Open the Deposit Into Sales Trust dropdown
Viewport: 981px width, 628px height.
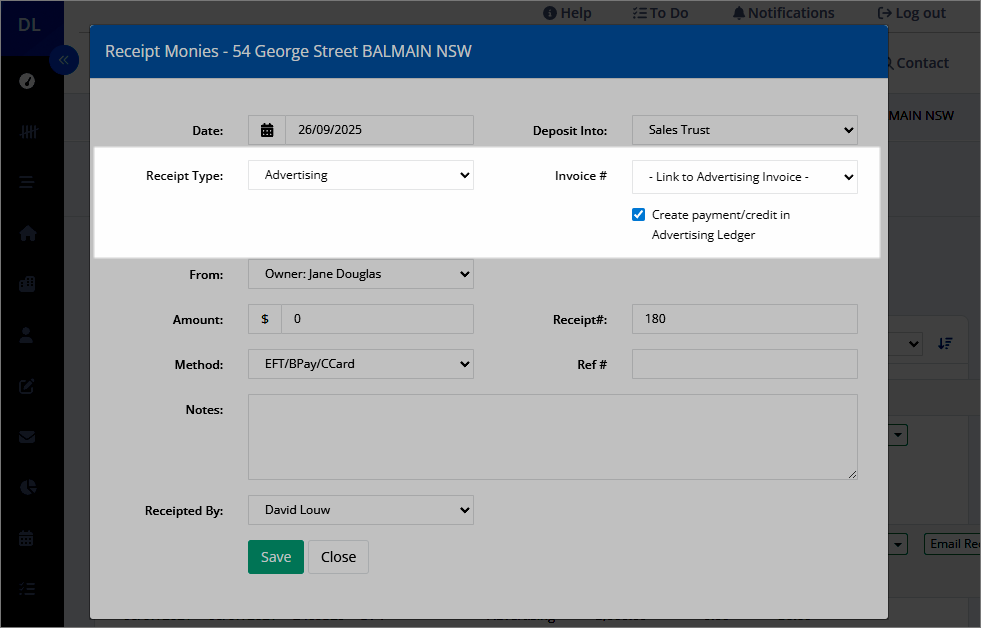[745, 130]
